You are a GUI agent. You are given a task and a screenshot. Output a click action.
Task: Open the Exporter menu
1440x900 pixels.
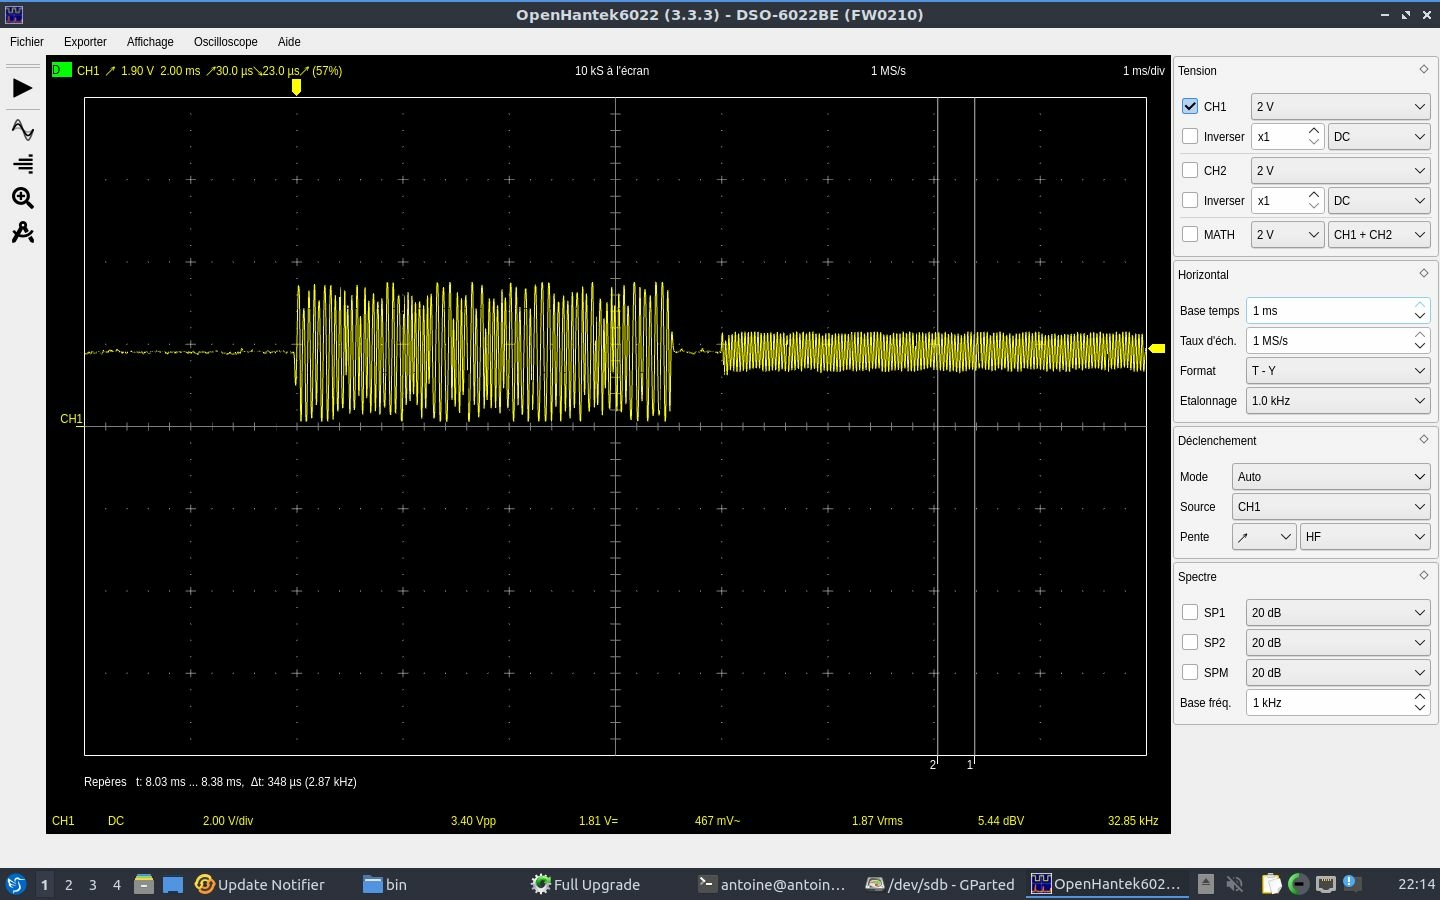click(85, 42)
